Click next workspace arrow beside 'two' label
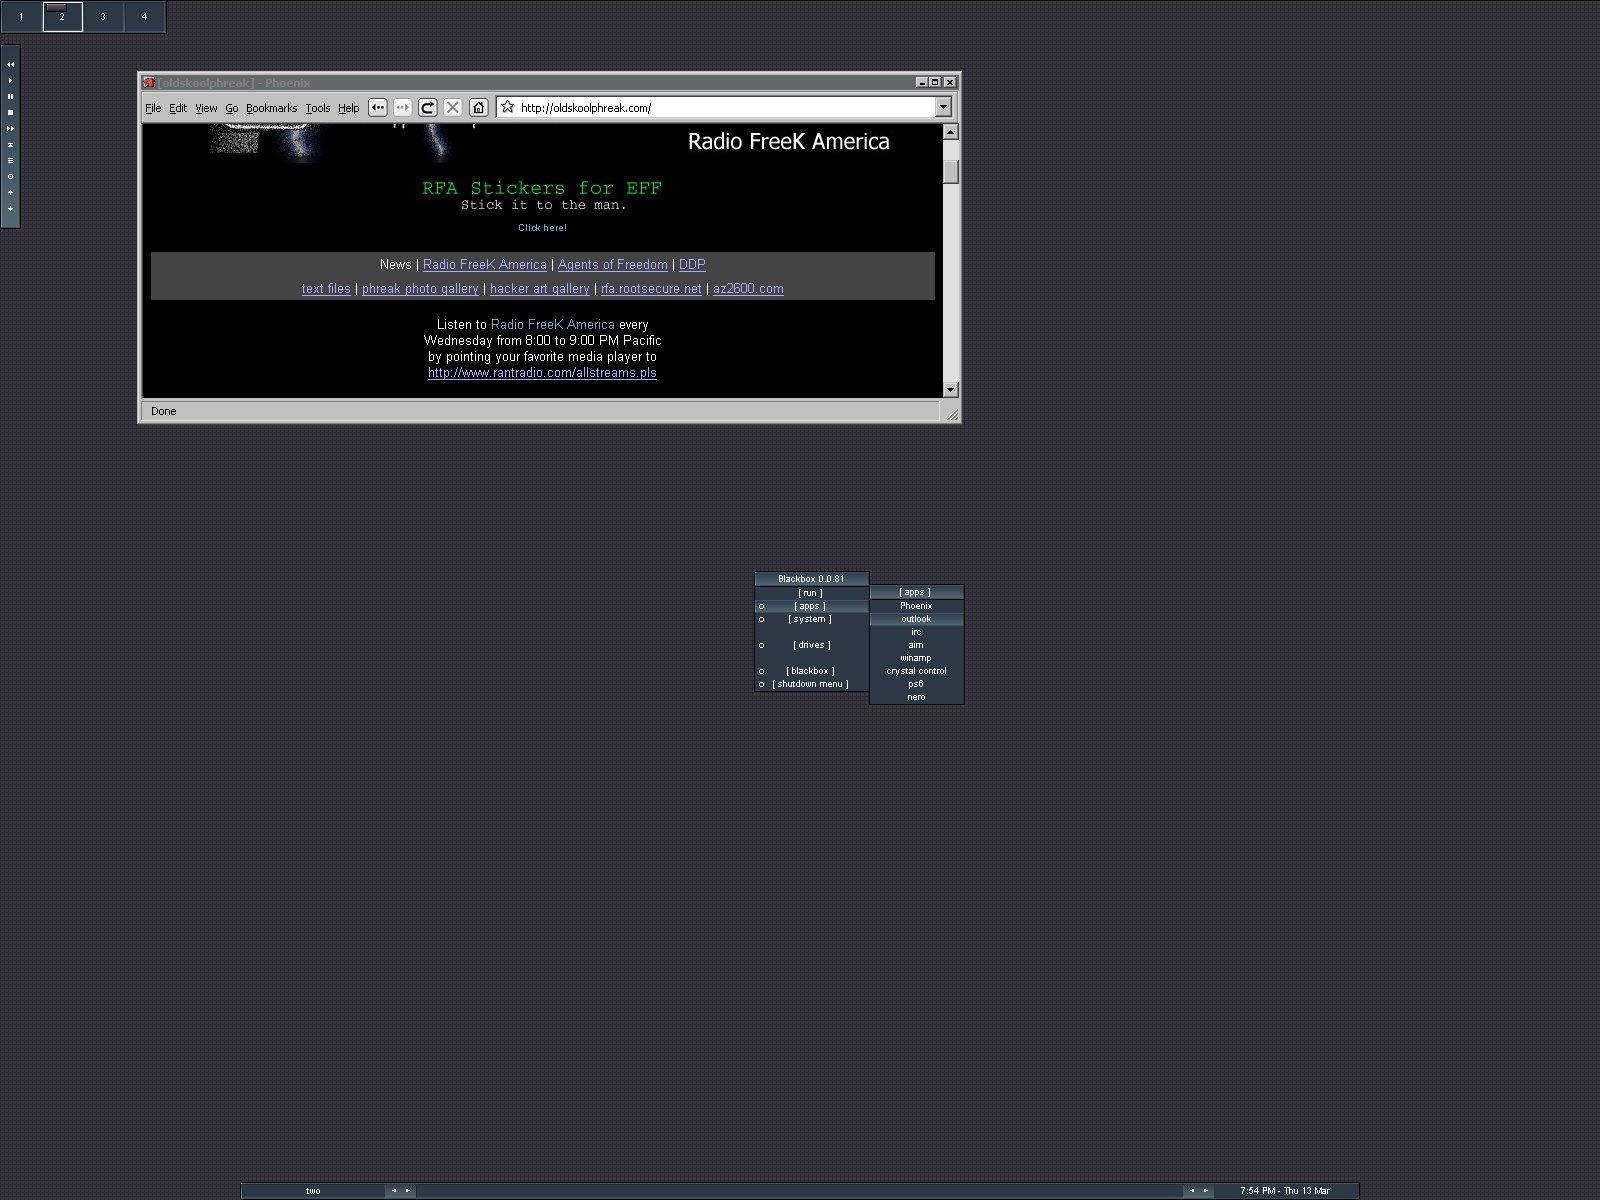The image size is (1600, 1200). coord(407,1191)
